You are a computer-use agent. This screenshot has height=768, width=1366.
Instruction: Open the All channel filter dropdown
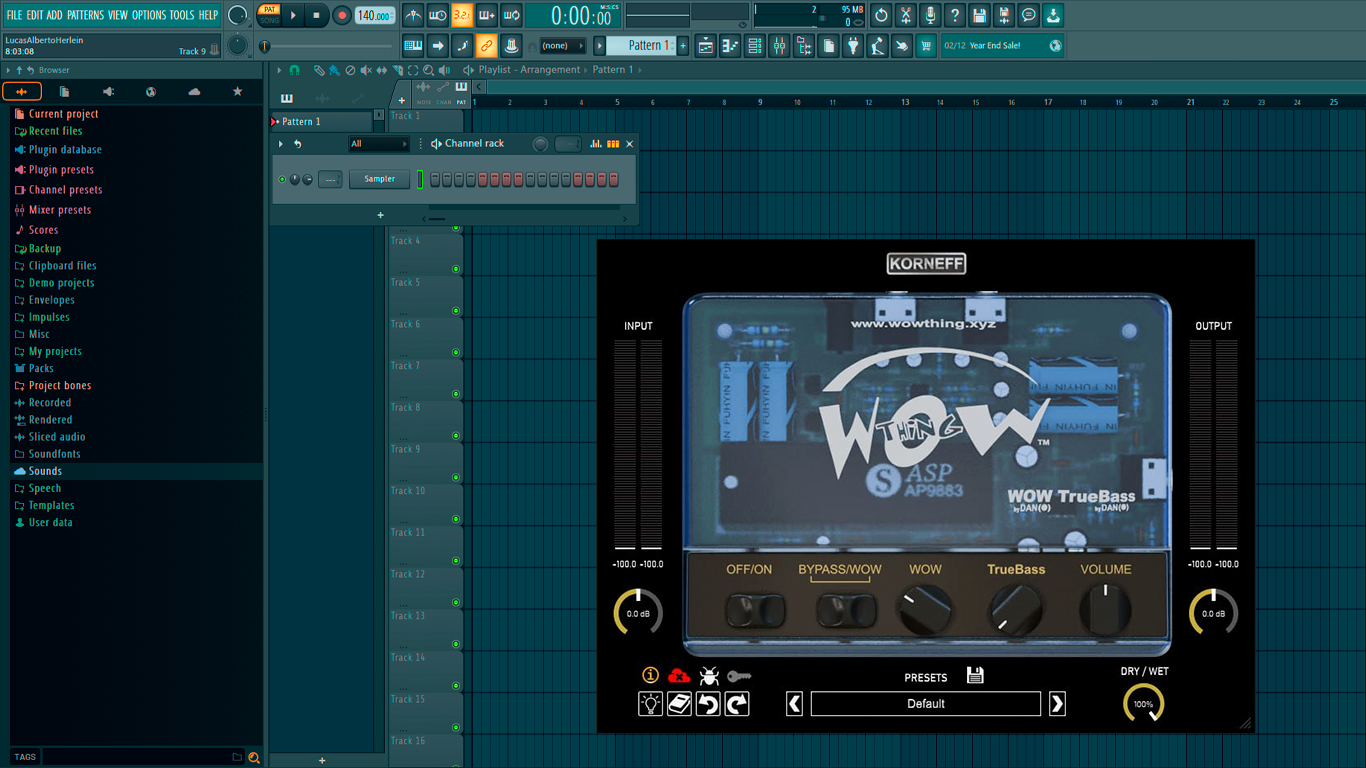click(x=378, y=144)
